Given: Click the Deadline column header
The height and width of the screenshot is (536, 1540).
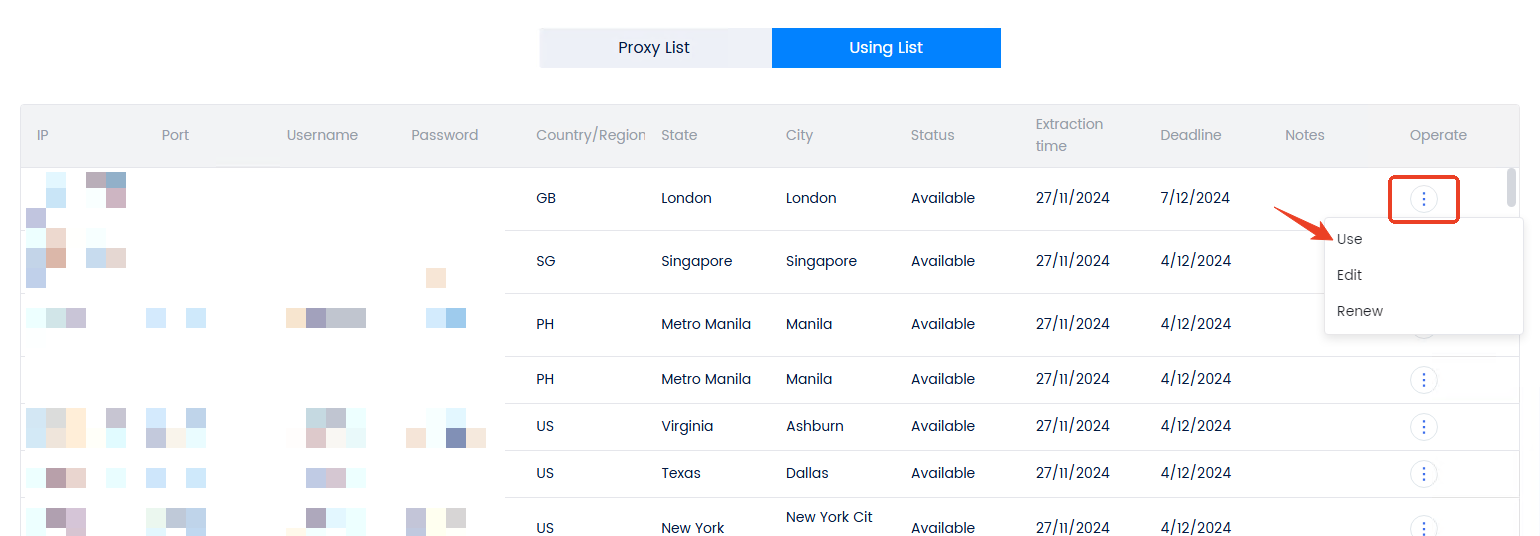Looking at the screenshot, I should pyautogui.click(x=1190, y=135).
